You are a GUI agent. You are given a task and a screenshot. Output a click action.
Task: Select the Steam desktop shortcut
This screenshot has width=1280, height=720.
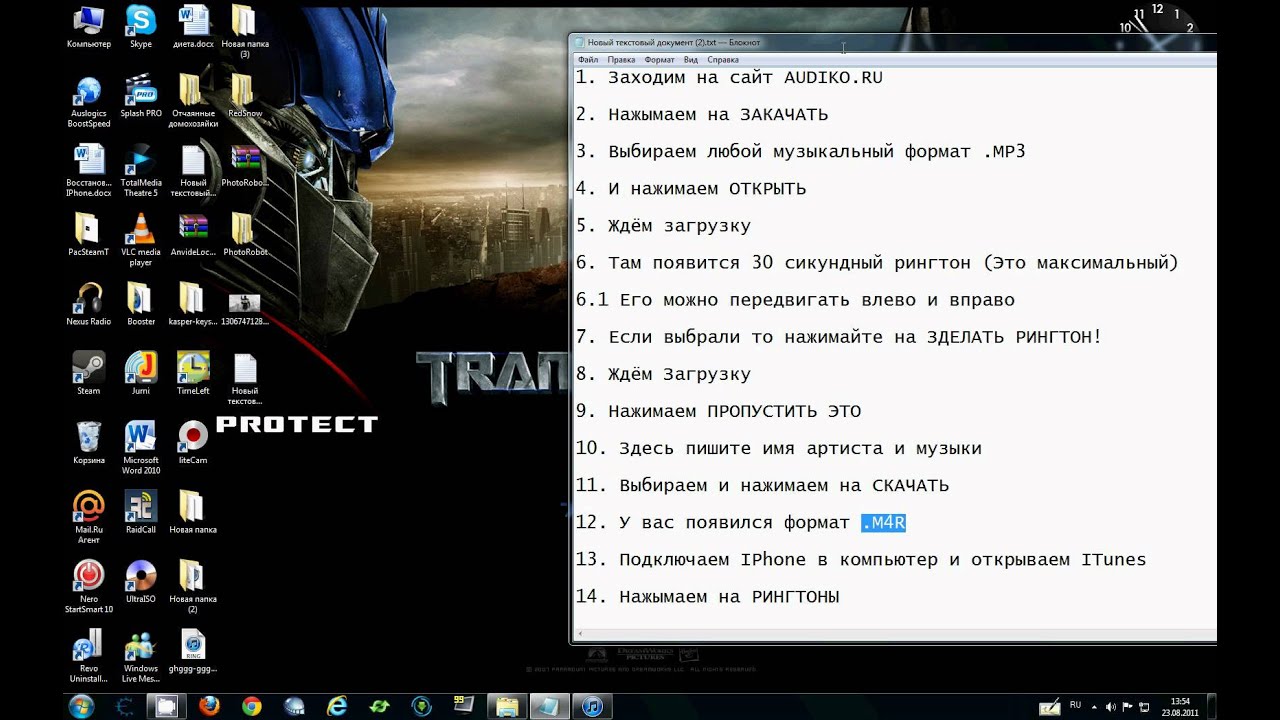coord(89,373)
